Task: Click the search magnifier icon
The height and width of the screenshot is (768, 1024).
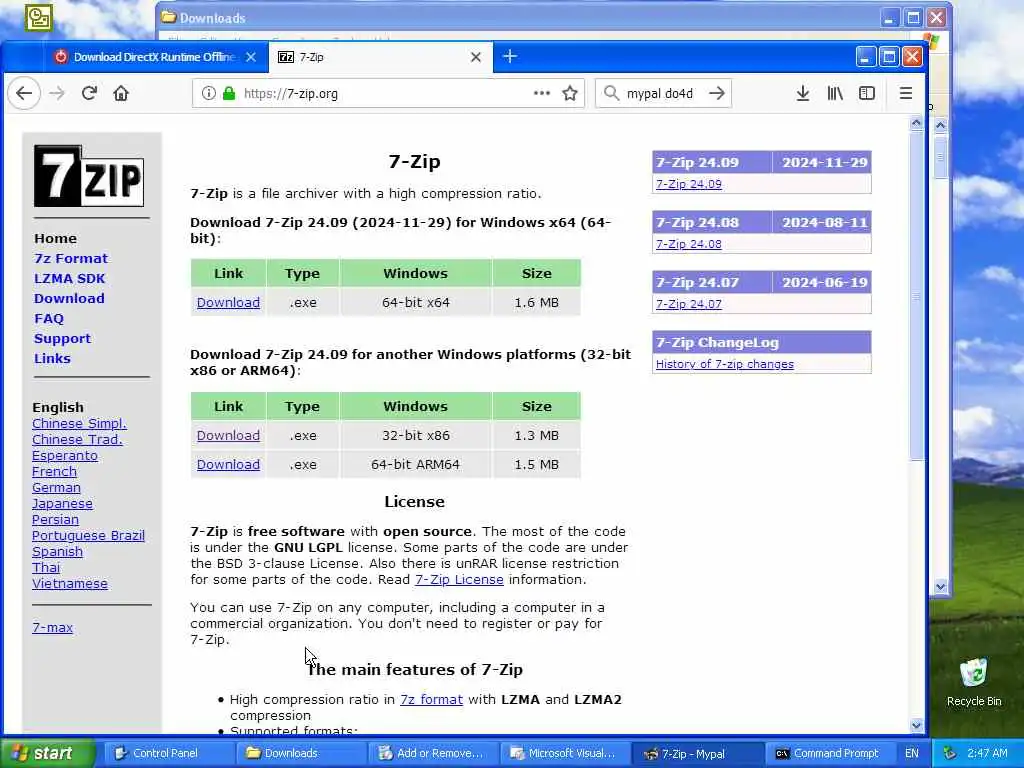Action: 611,93
